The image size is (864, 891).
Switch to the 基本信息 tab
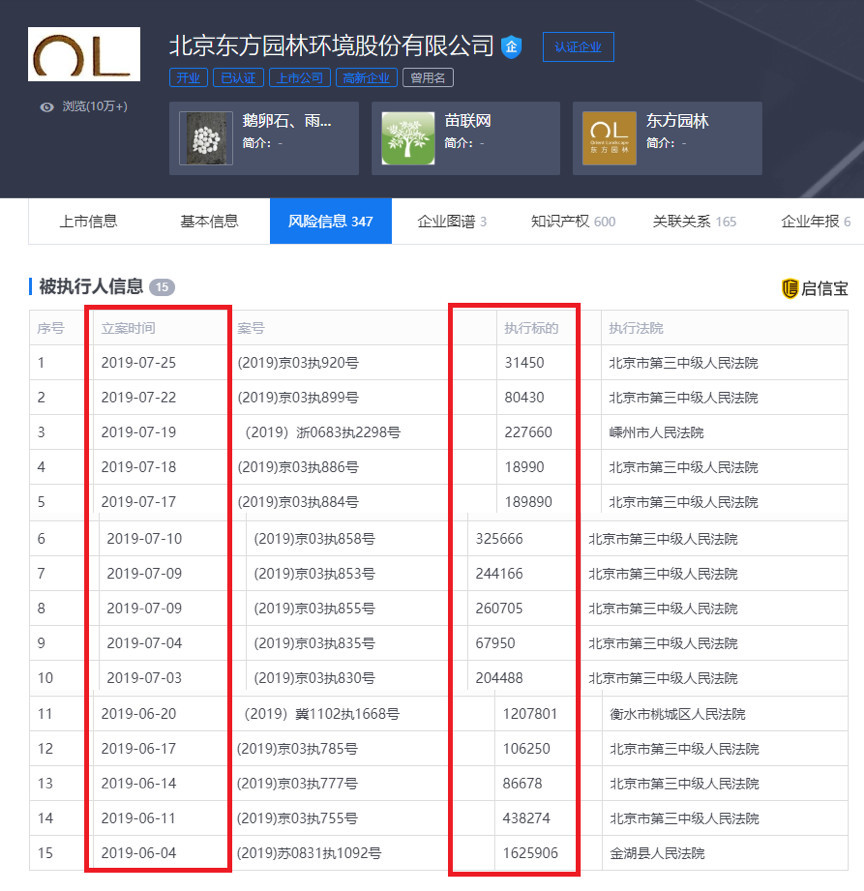click(x=209, y=221)
